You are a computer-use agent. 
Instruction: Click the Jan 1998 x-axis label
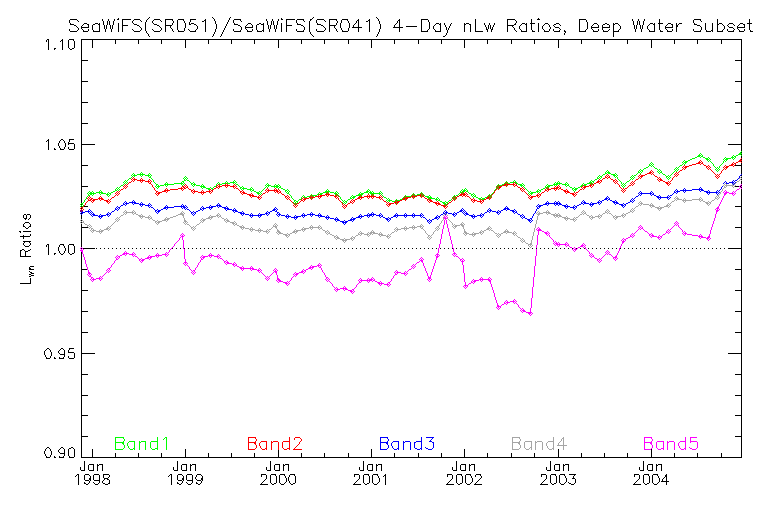92,473
